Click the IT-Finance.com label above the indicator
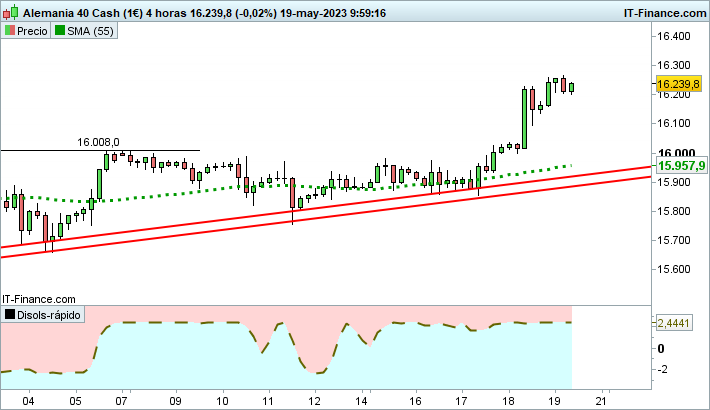Image resolution: width=710 pixels, height=410 pixels. pos(39,299)
